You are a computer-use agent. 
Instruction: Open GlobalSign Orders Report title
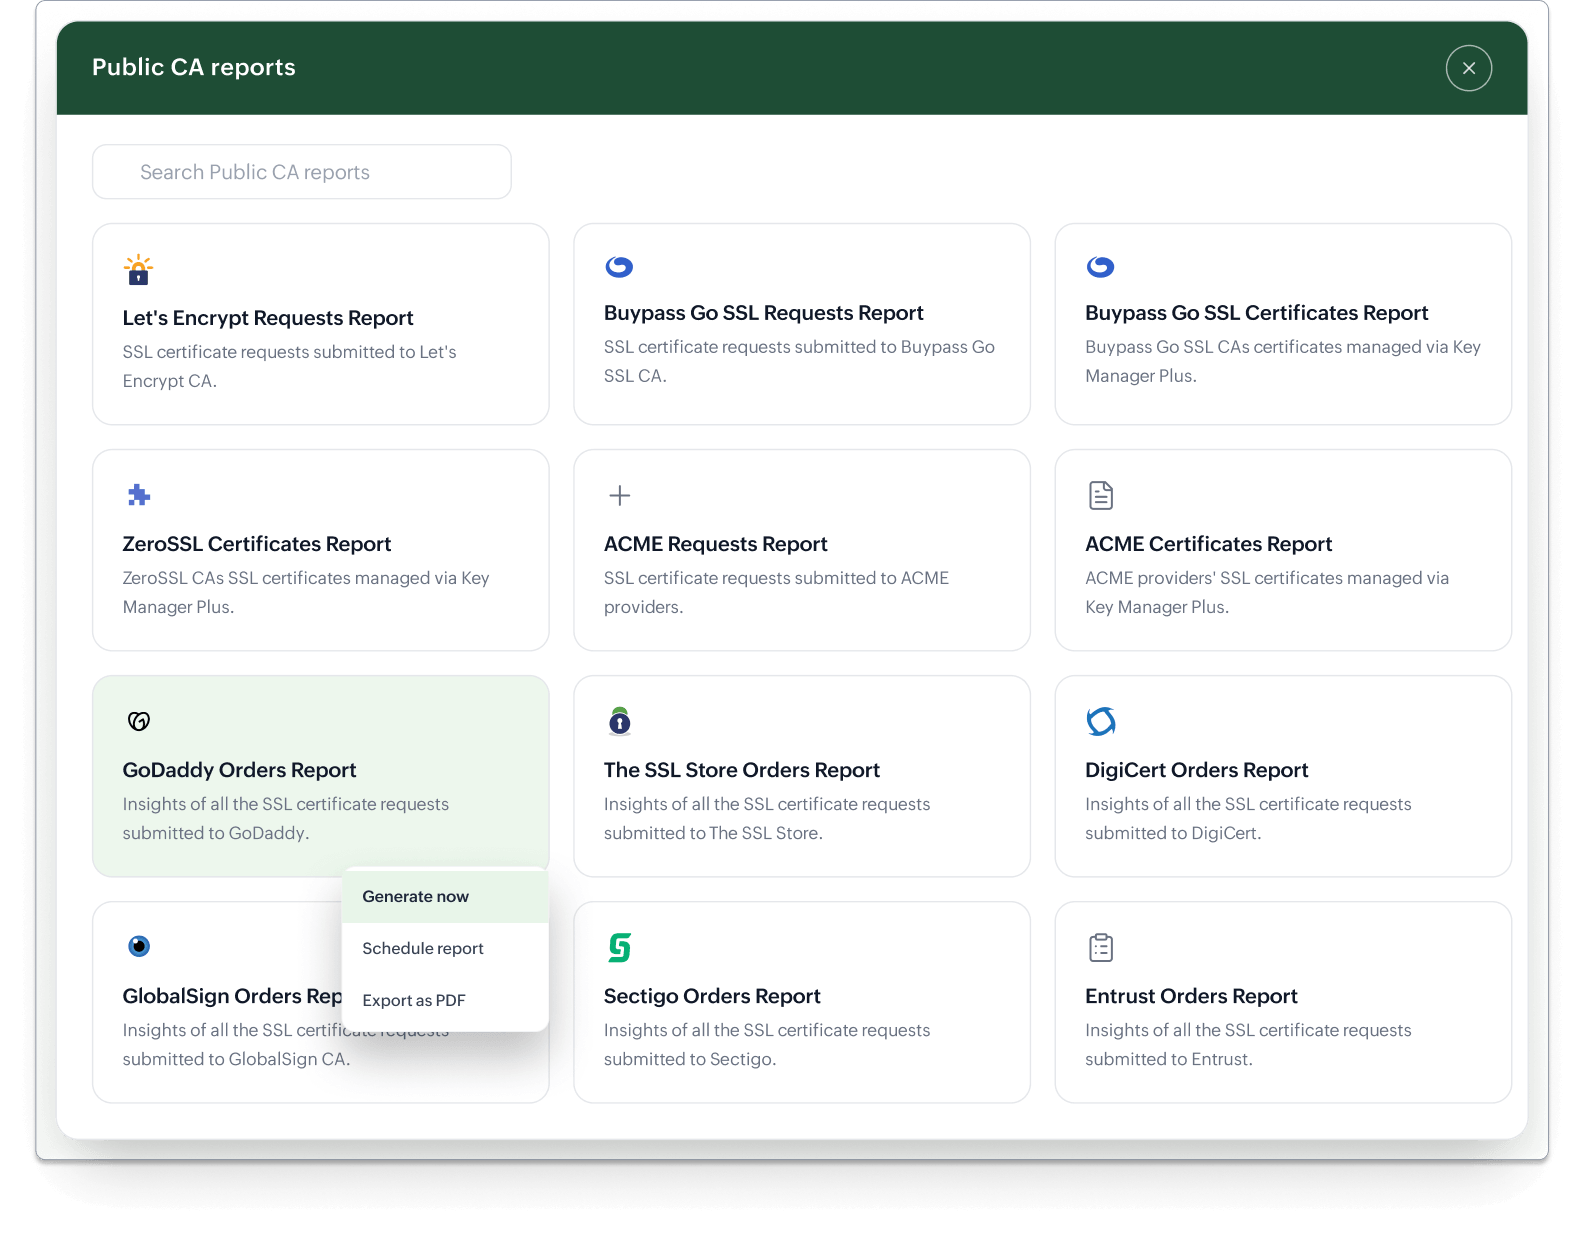tap(232, 996)
